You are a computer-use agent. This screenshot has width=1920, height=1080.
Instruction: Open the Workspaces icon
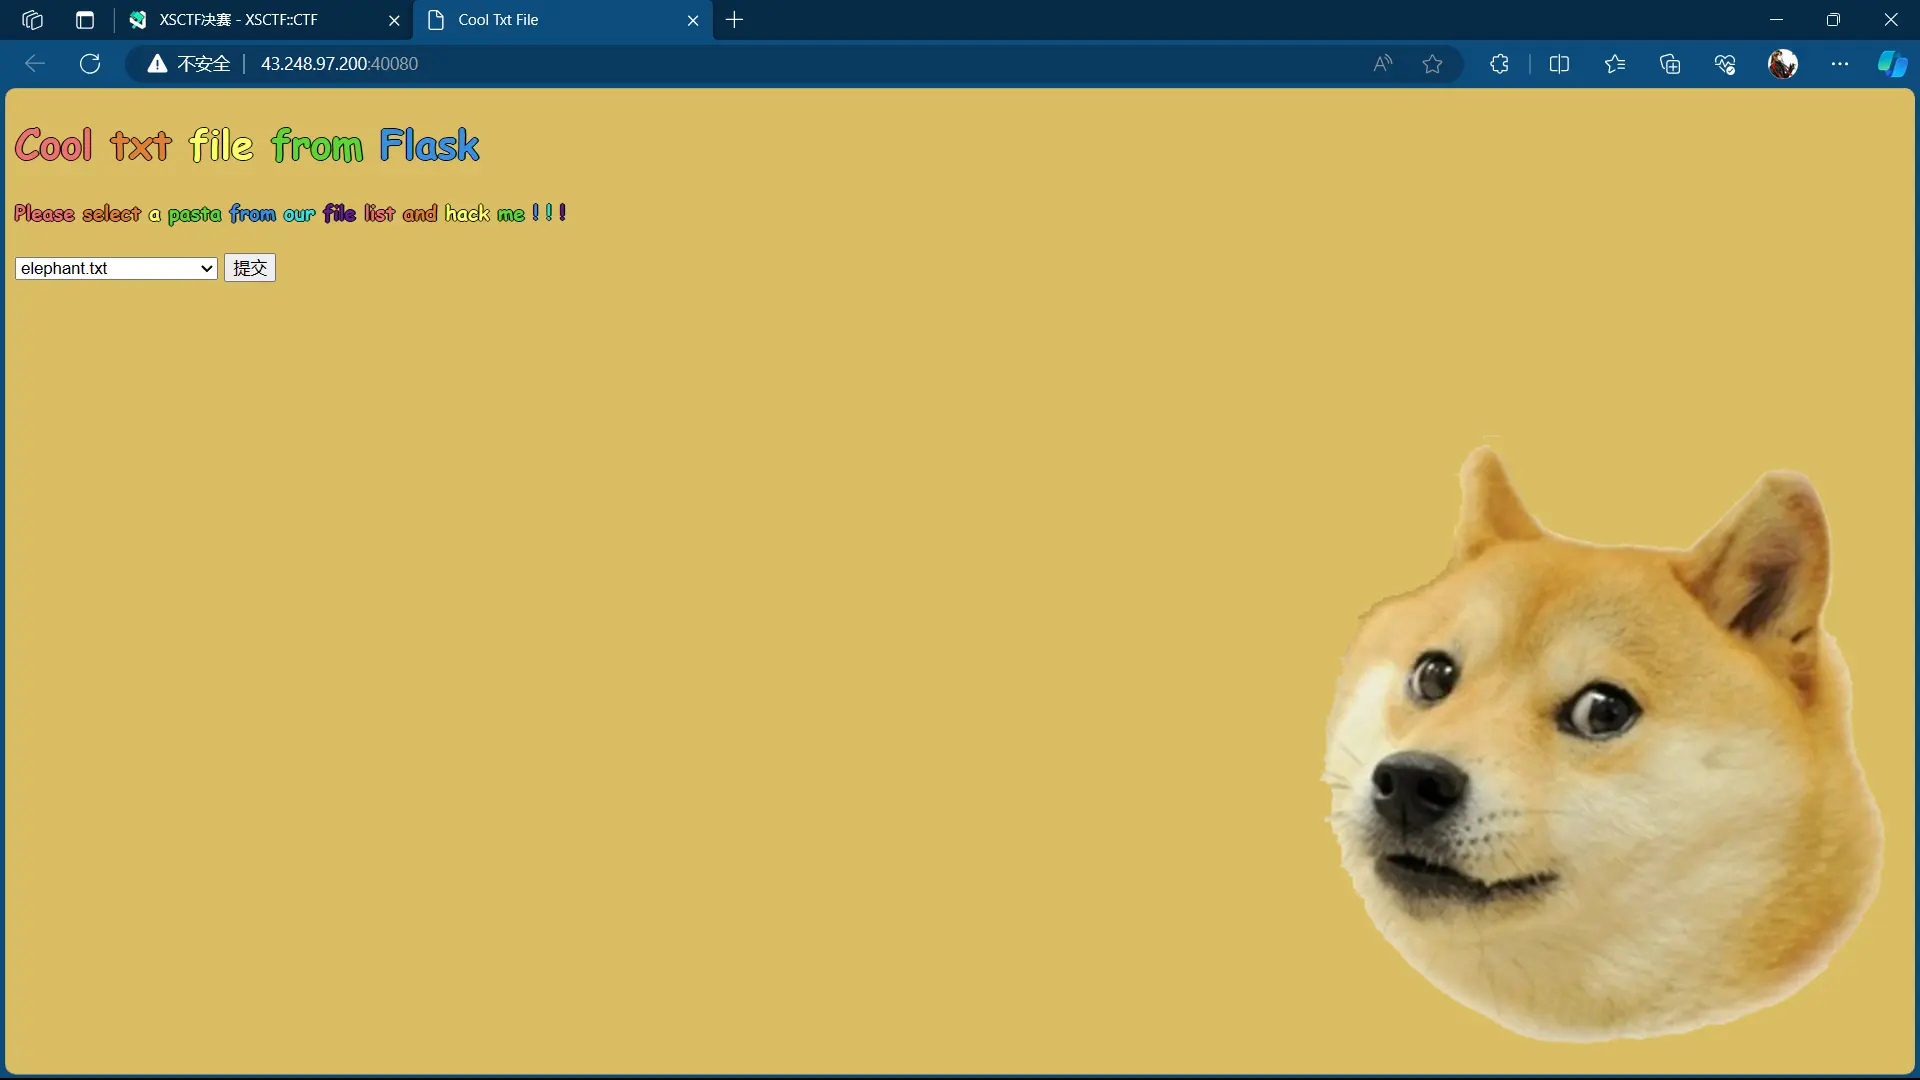click(x=31, y=19)
